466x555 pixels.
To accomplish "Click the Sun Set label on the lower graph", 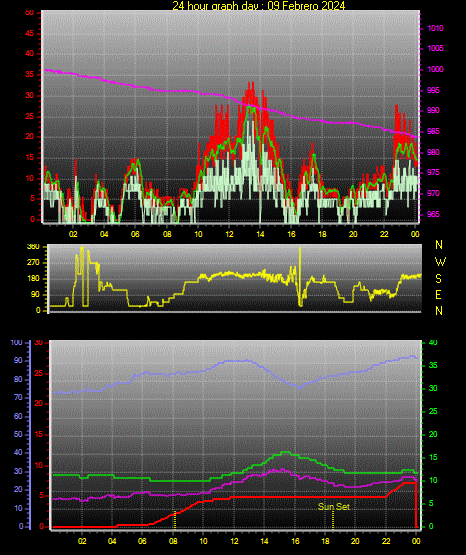I will point(334,507).
